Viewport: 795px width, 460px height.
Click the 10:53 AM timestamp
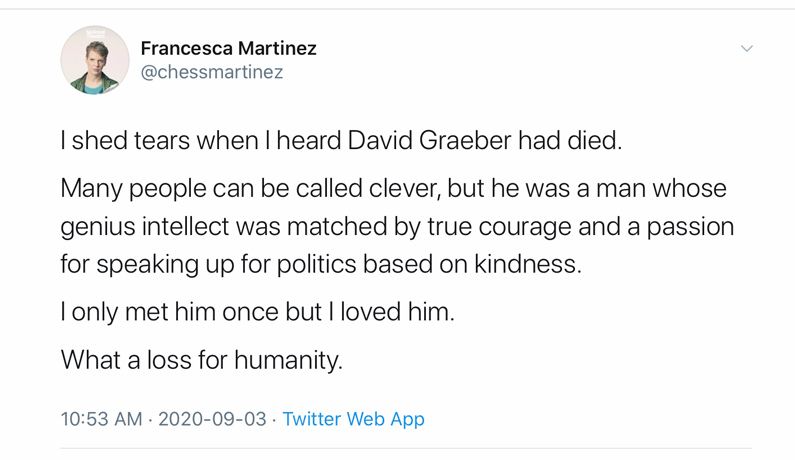coord(101,419)
